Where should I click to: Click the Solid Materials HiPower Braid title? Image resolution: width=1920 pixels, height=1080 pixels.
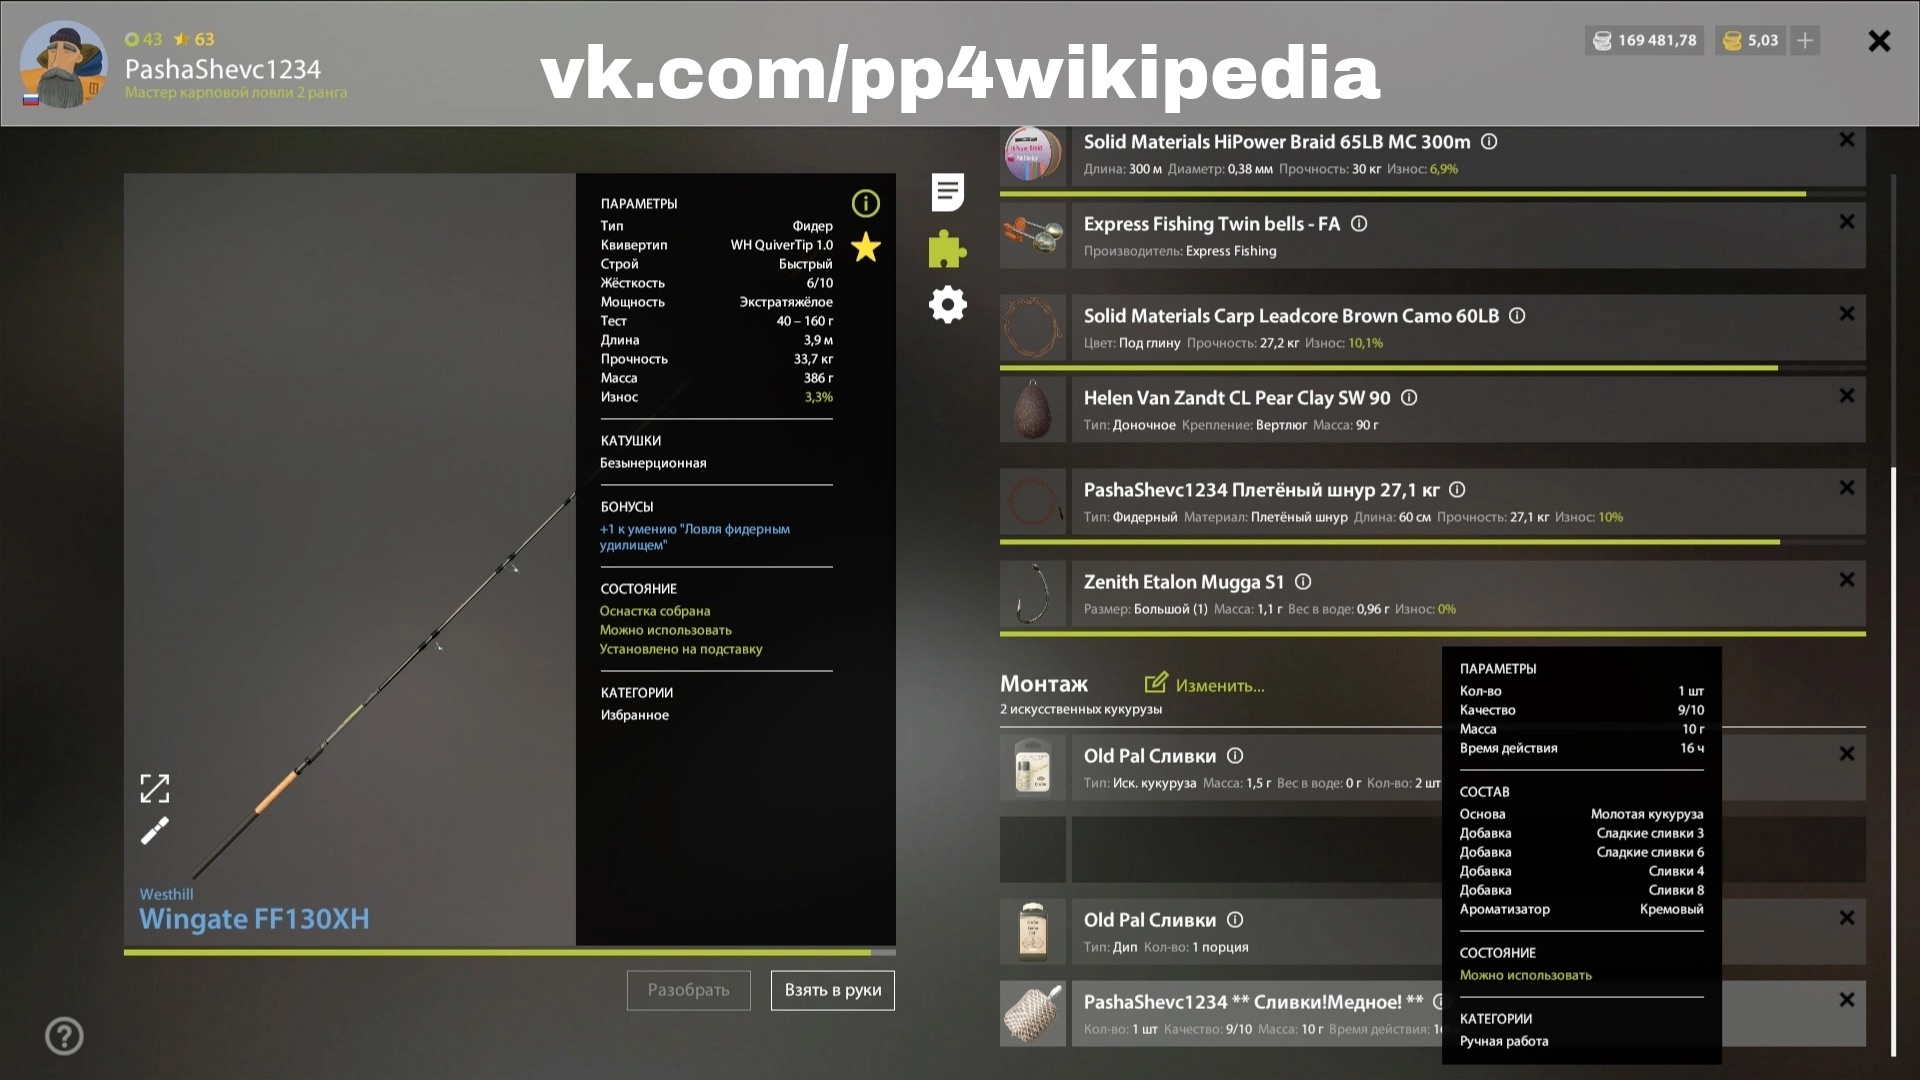1277,142
